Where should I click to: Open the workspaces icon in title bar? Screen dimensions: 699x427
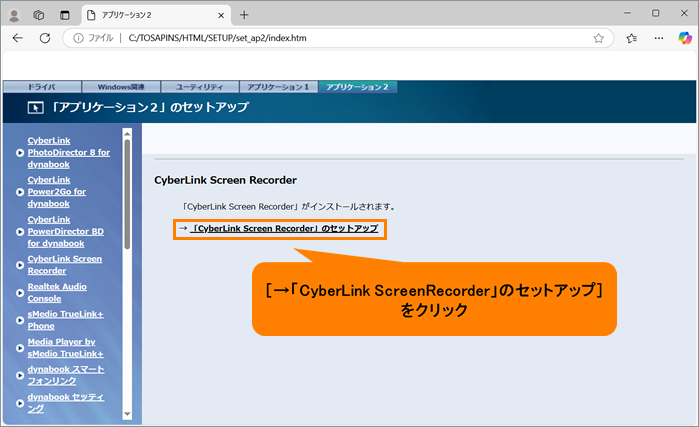point(39,15)
